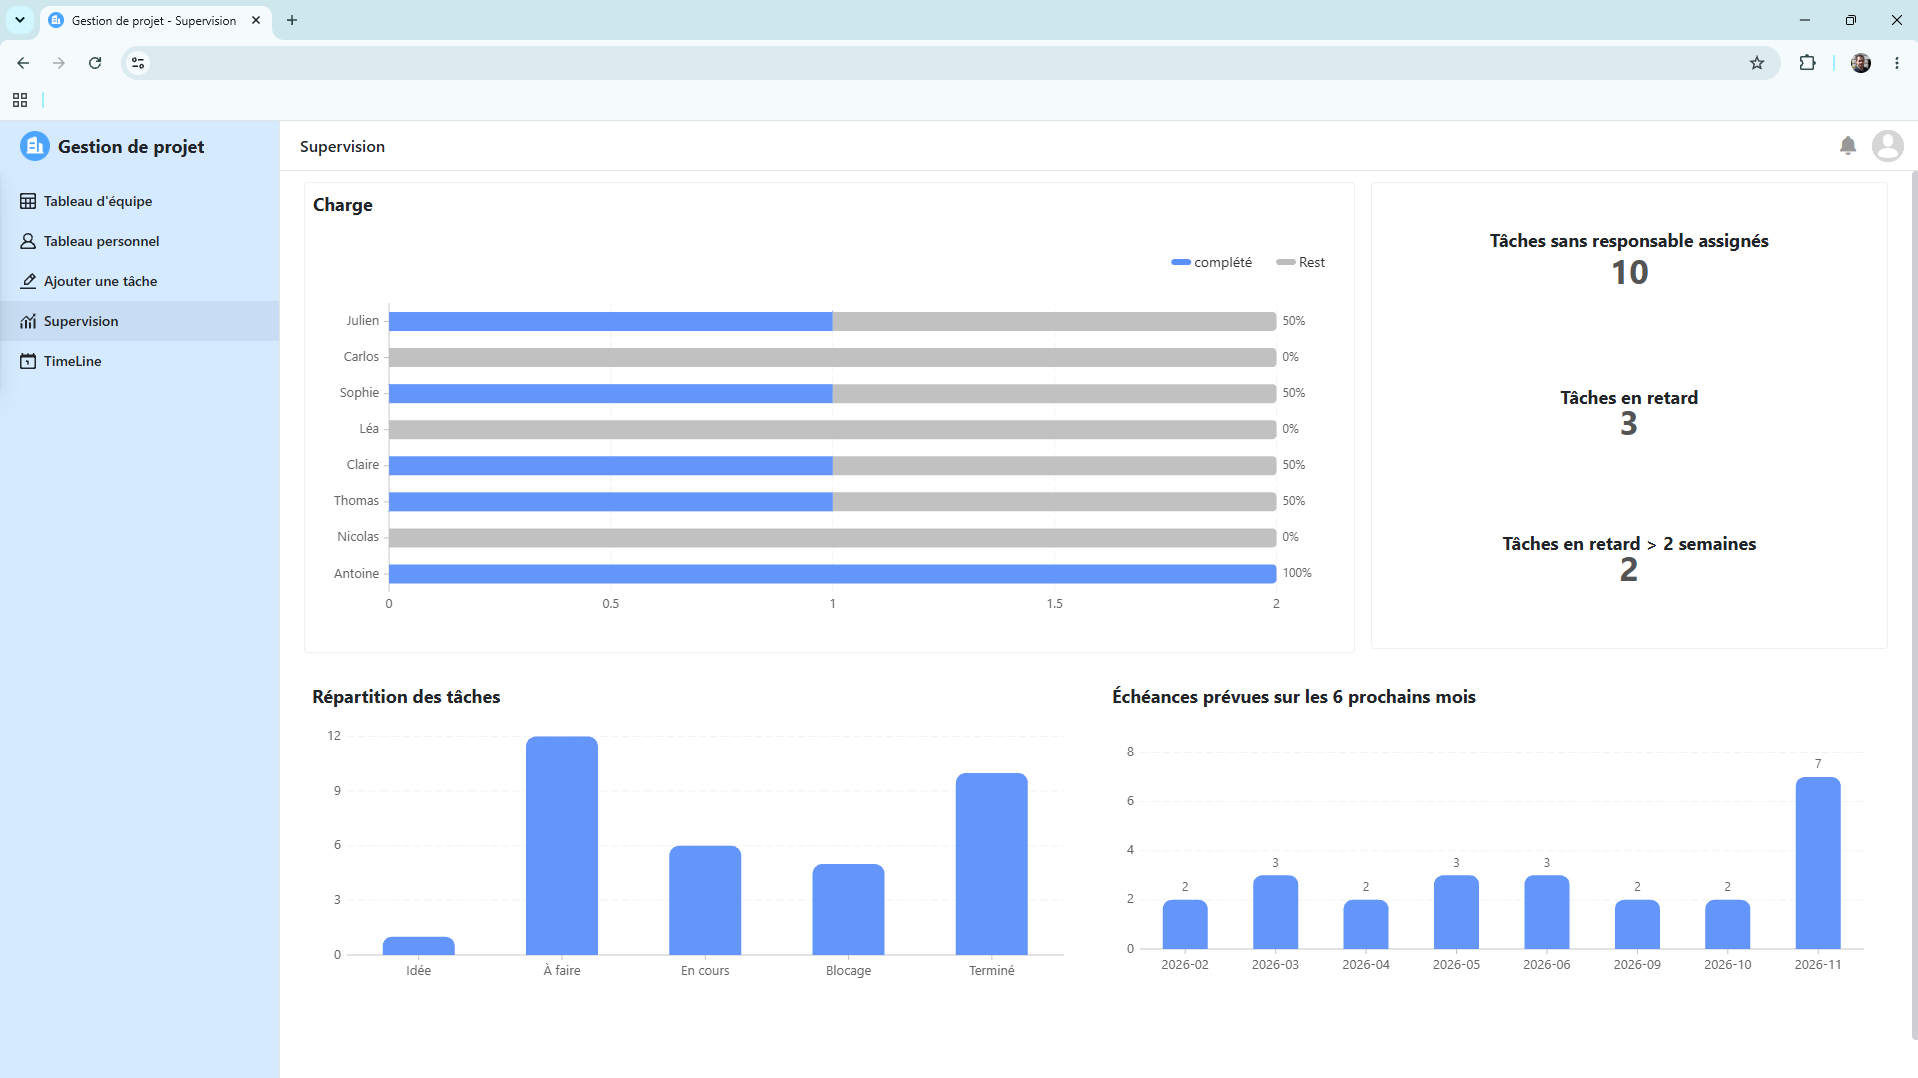Click the Tâches en retard count 3
Image resolution: width=1918 pixels, height=1078 pixels.
[1629, 424]
